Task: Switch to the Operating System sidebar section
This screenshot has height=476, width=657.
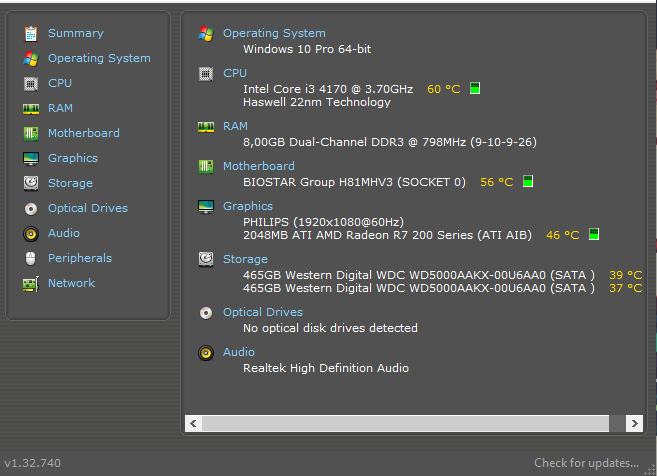Action: click(99, 58)
